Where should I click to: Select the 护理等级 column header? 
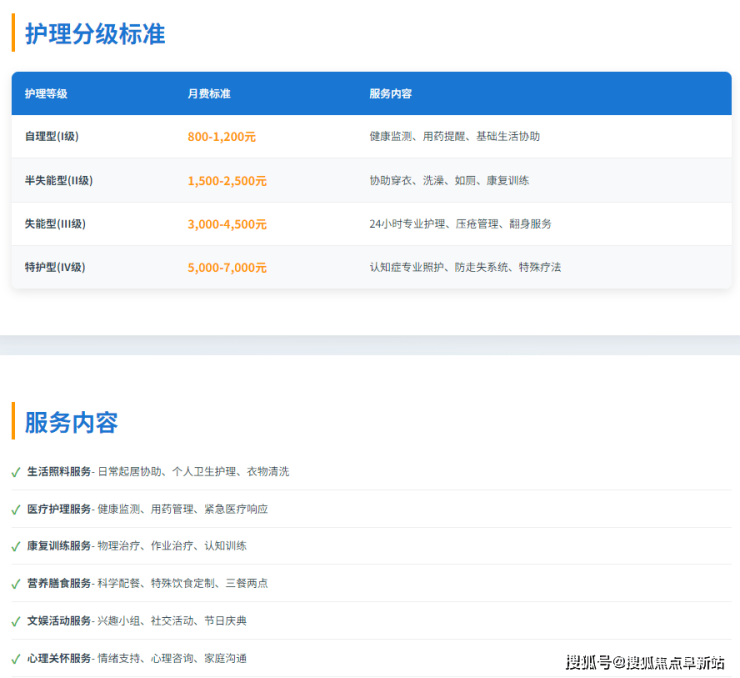46,94
